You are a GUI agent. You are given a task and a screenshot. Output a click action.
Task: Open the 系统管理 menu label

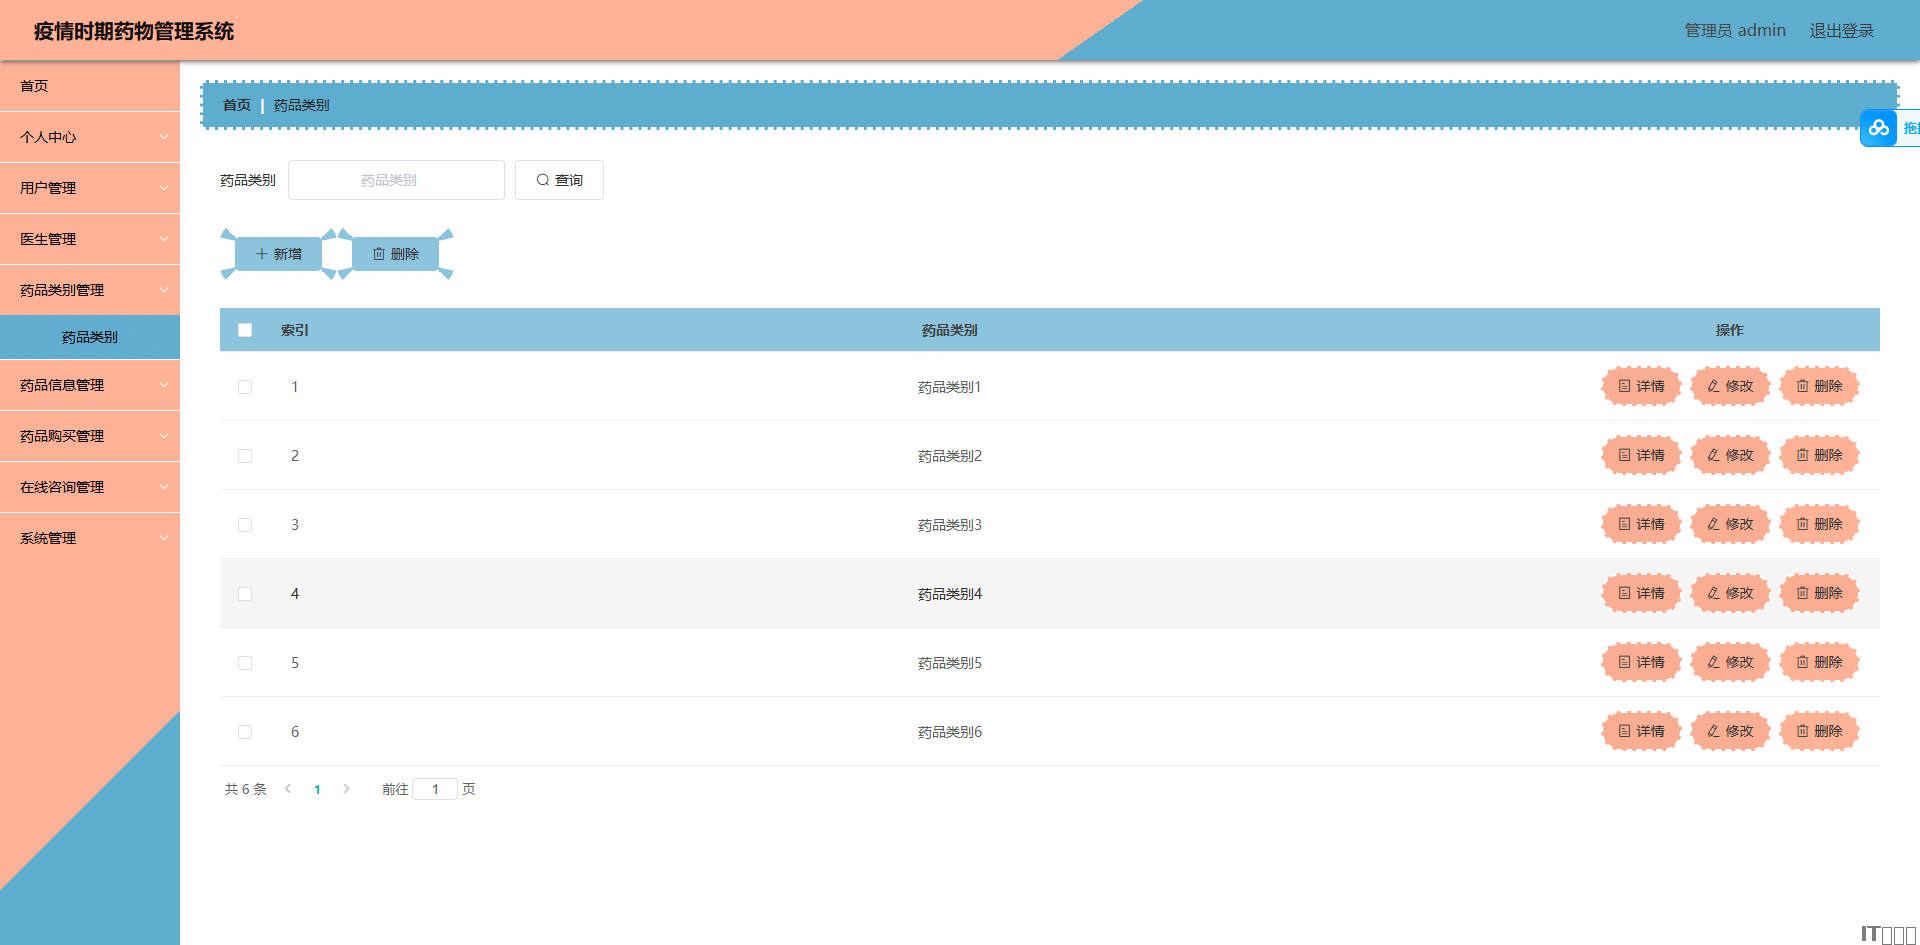point(48,538)
